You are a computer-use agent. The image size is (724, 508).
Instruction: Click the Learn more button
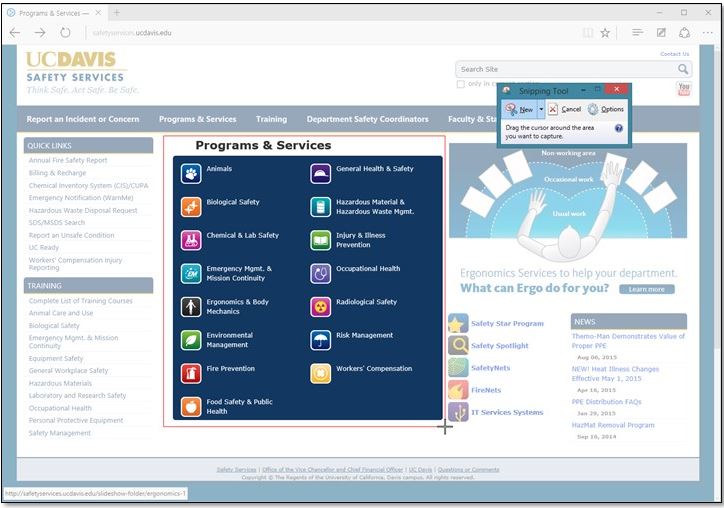[x=646, y=289]
